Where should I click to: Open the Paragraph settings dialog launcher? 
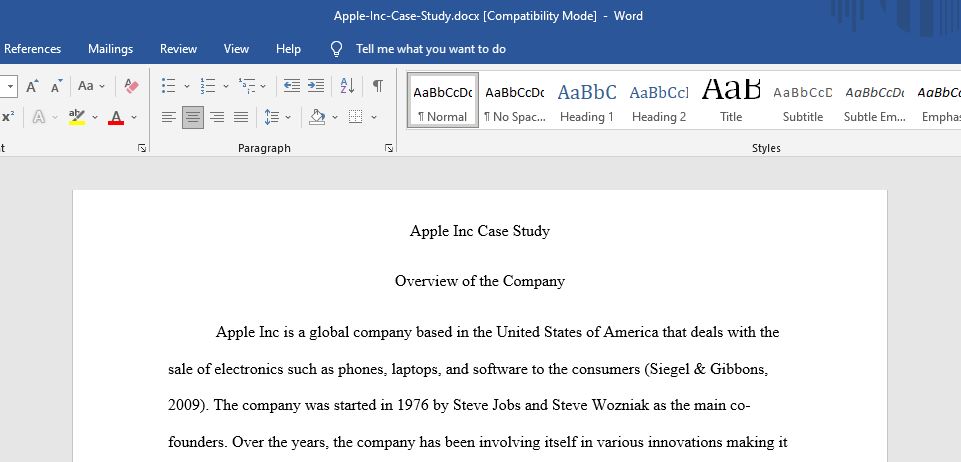click(x=389, y=148)
